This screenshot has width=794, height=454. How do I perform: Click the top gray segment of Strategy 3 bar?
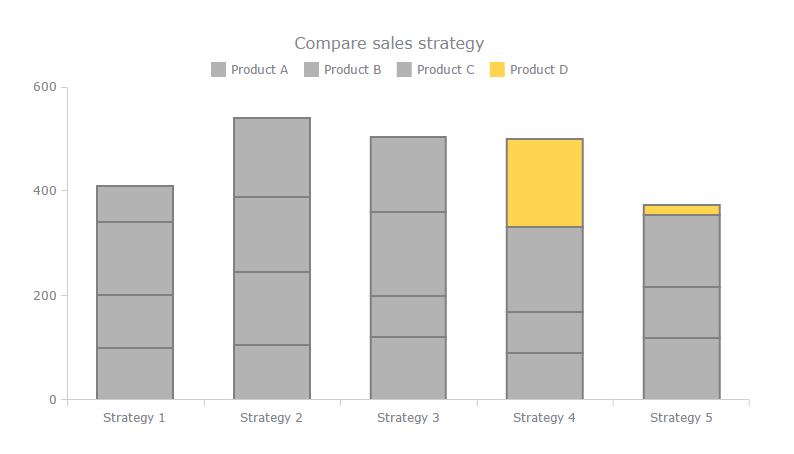(408, 174)
